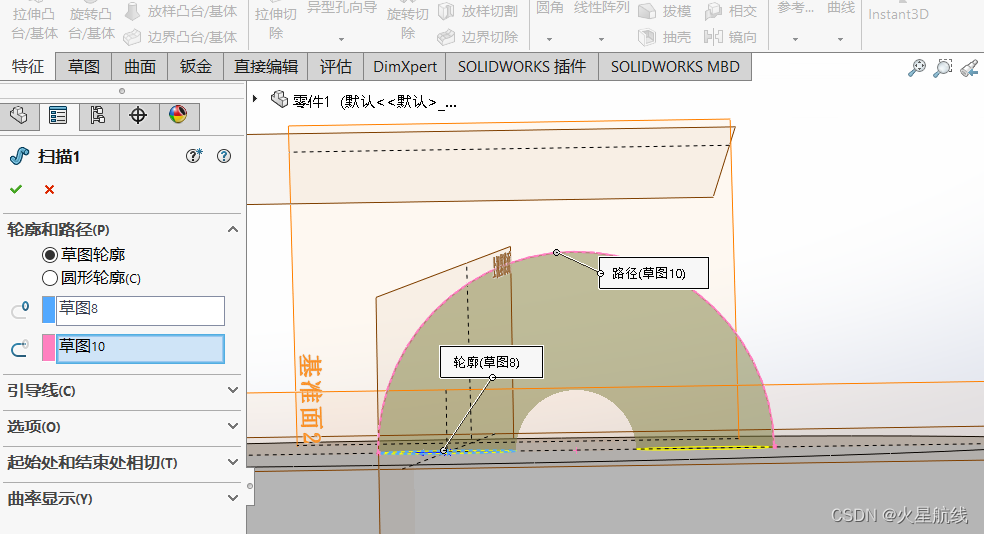
Task: Open the 曲线 dropdown arrow
Action: (840, 40)
